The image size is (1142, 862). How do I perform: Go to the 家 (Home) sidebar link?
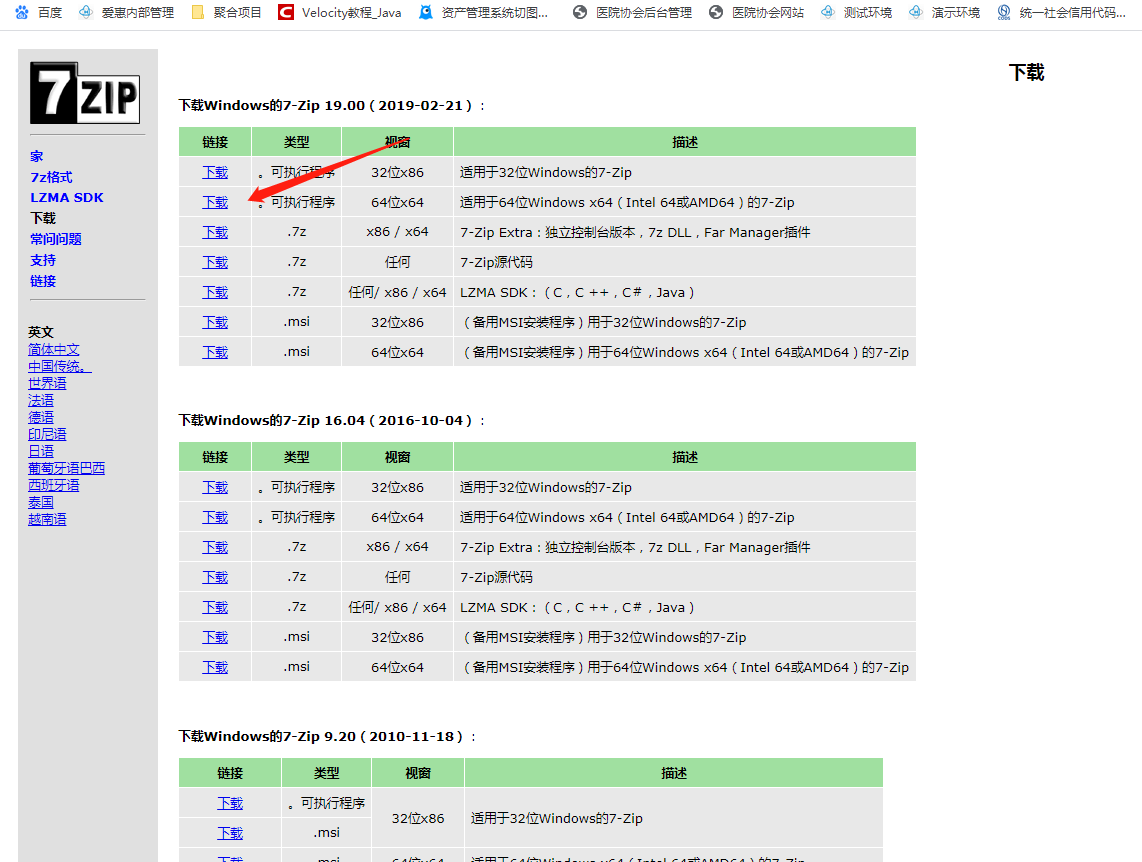coord(36,156)
